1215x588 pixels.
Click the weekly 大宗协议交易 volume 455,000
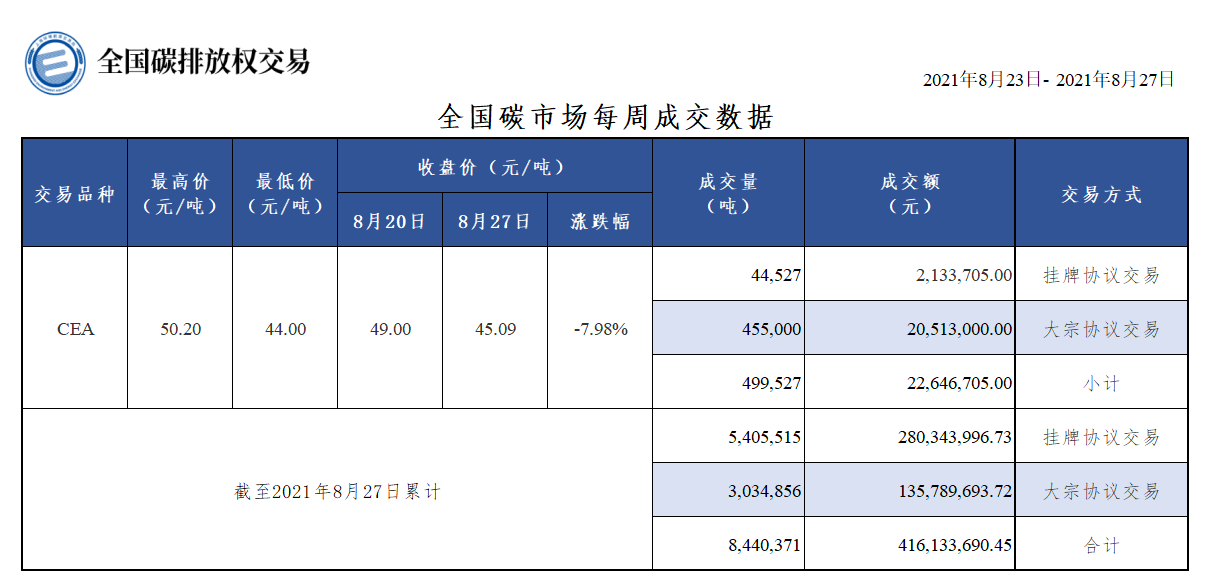point(775,329)
